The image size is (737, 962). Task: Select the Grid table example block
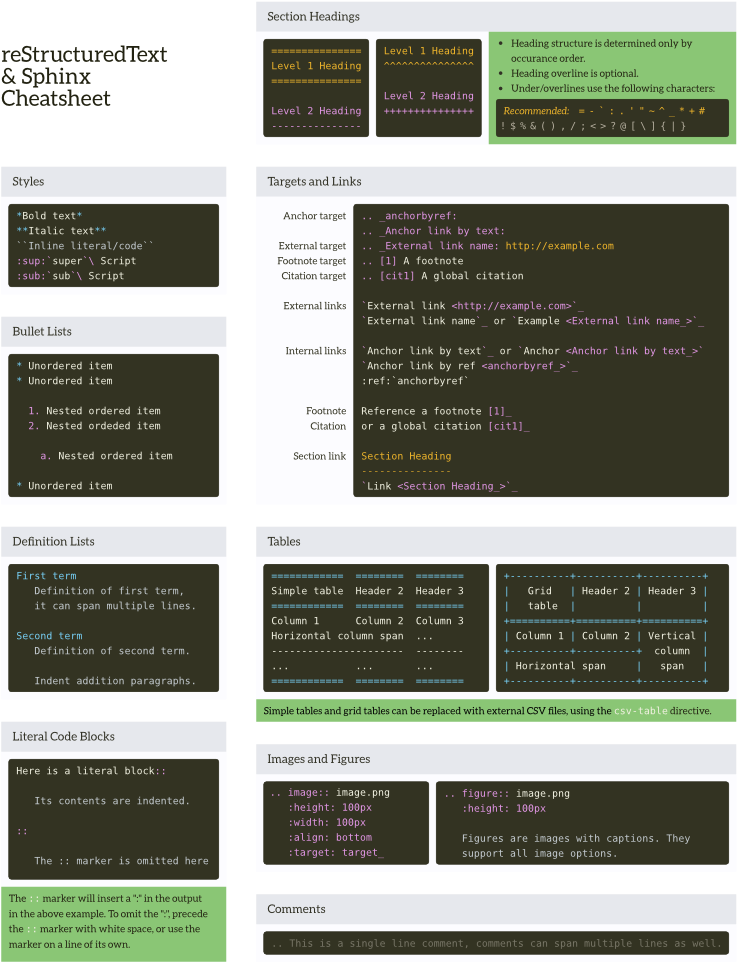point(606,628)
